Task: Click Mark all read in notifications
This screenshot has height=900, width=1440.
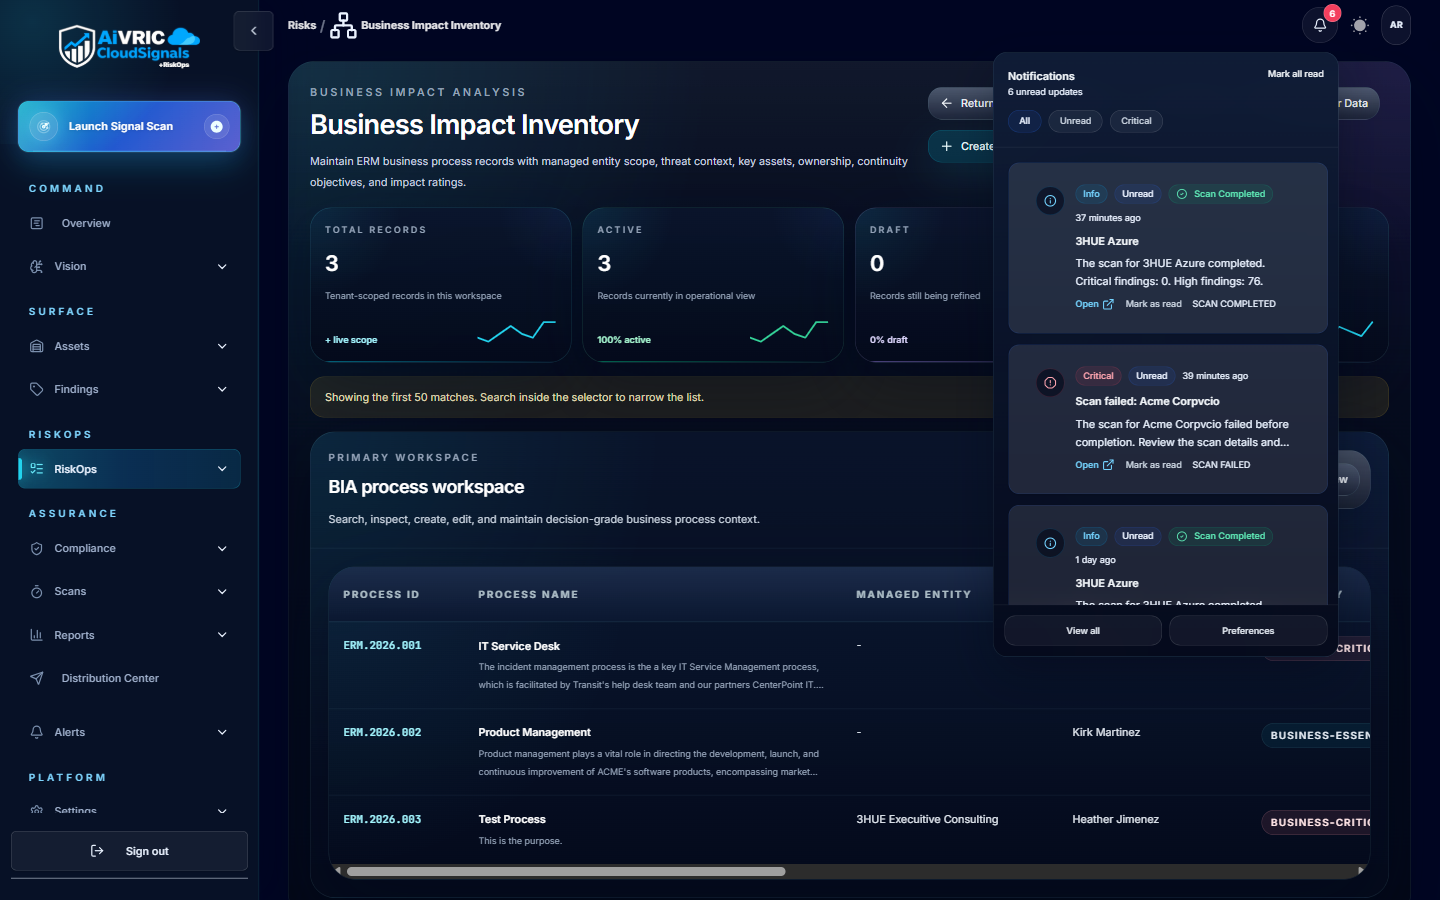Action: pos(1295,74)
